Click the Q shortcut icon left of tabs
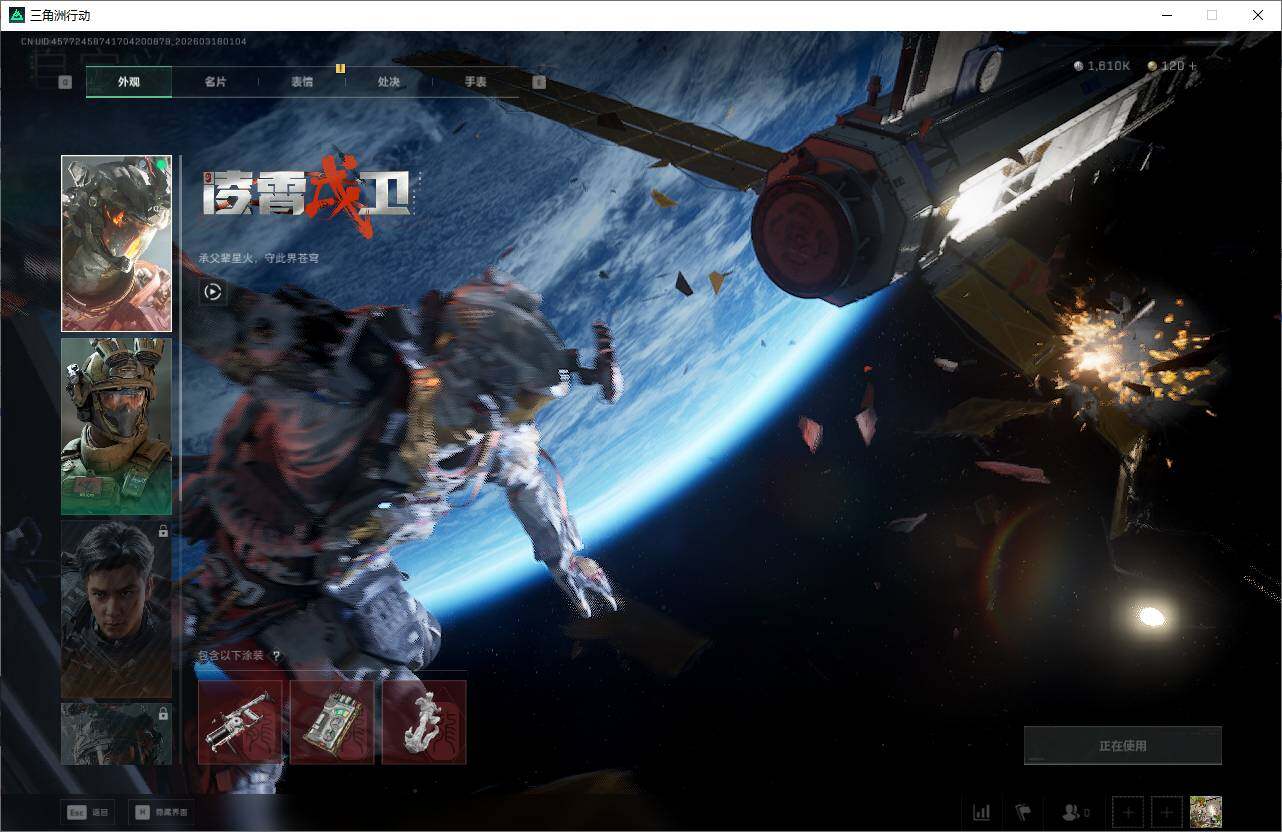The width and height of the screenshot is (1282, 832). tap(66, 81)
